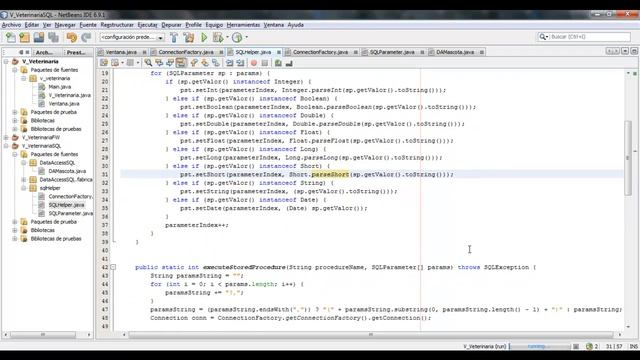Click the run progress bar in status bar

click(540, 347)
